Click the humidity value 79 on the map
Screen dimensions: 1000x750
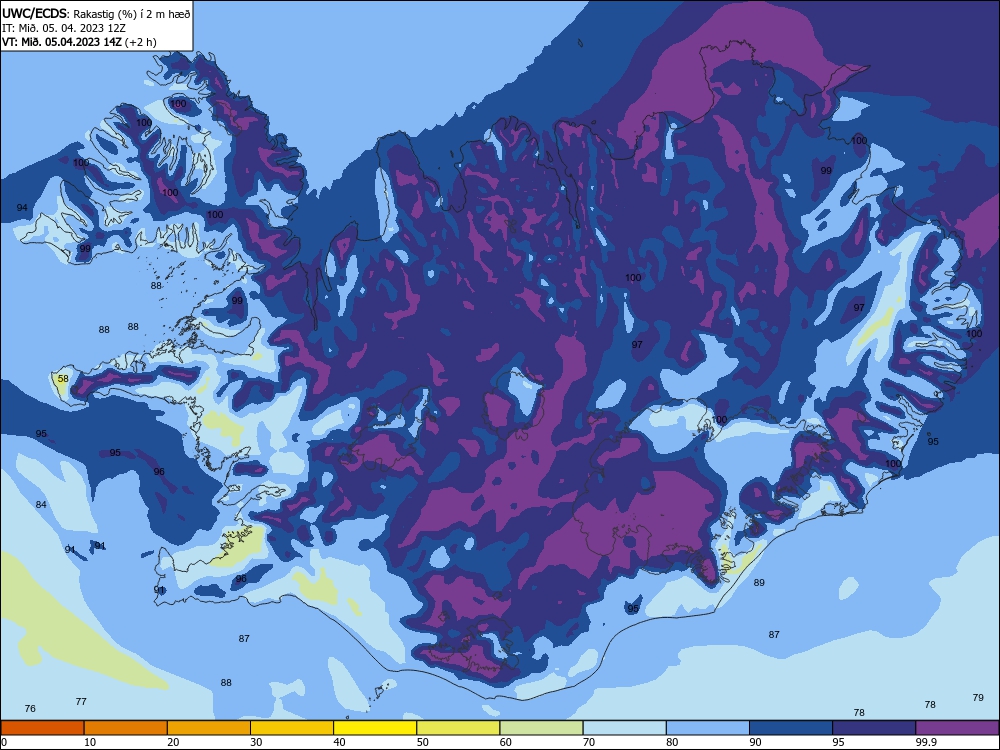point(978,698)
